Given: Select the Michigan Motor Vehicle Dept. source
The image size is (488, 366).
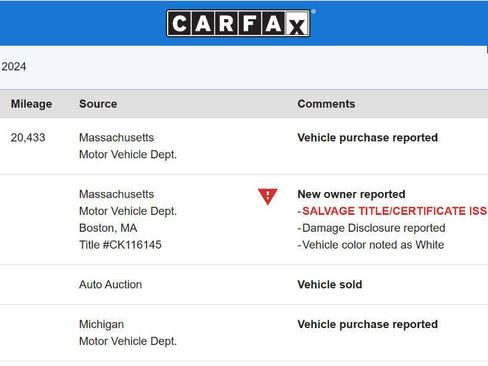Looking at the screenshot, I should [128, 333].
